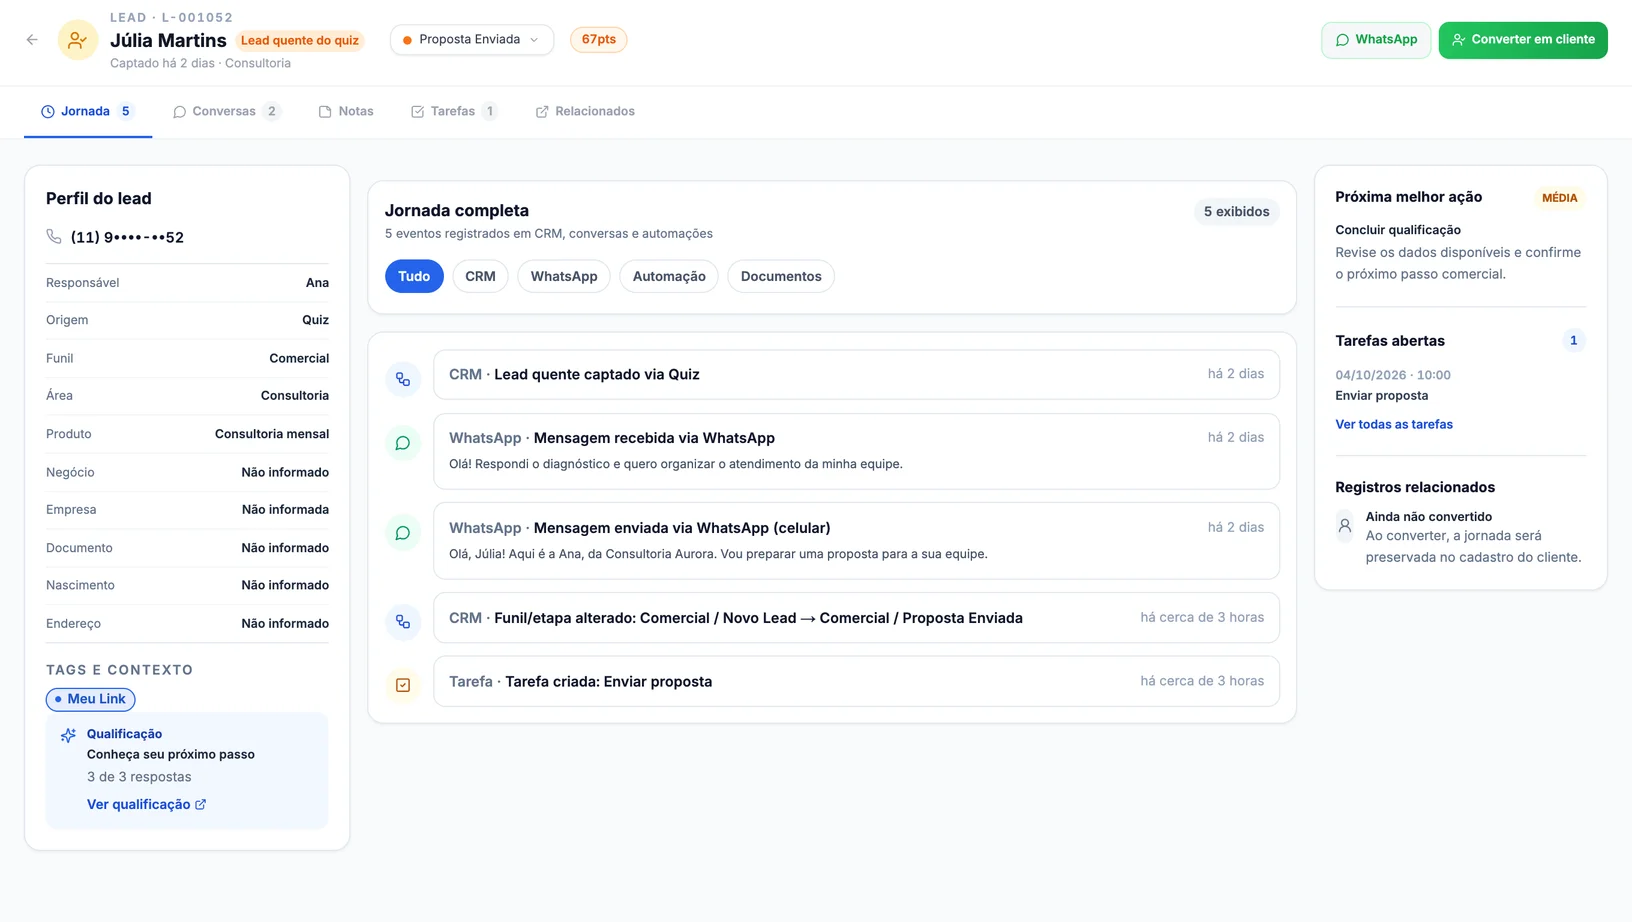Go back using the left arrow icon
The image size is (1632, 922).
click(32, 40)
